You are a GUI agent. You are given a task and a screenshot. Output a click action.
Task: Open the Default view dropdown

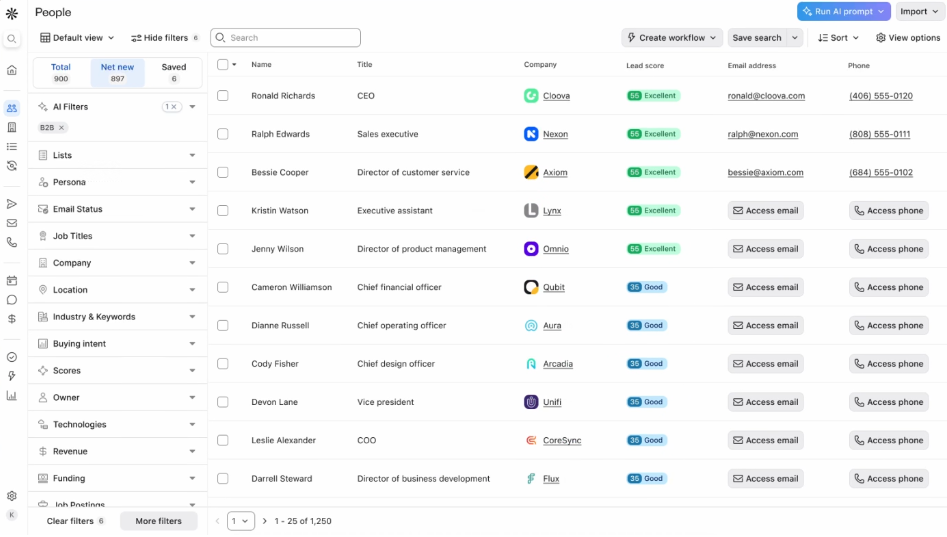pos(77,38)
